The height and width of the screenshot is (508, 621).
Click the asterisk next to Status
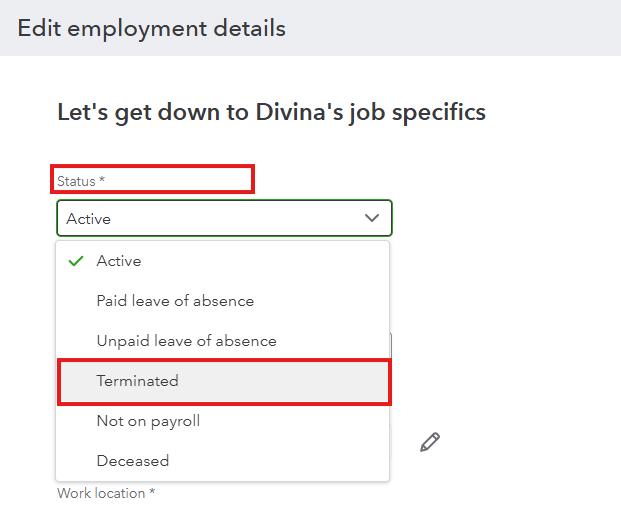[x=102, y=181]
